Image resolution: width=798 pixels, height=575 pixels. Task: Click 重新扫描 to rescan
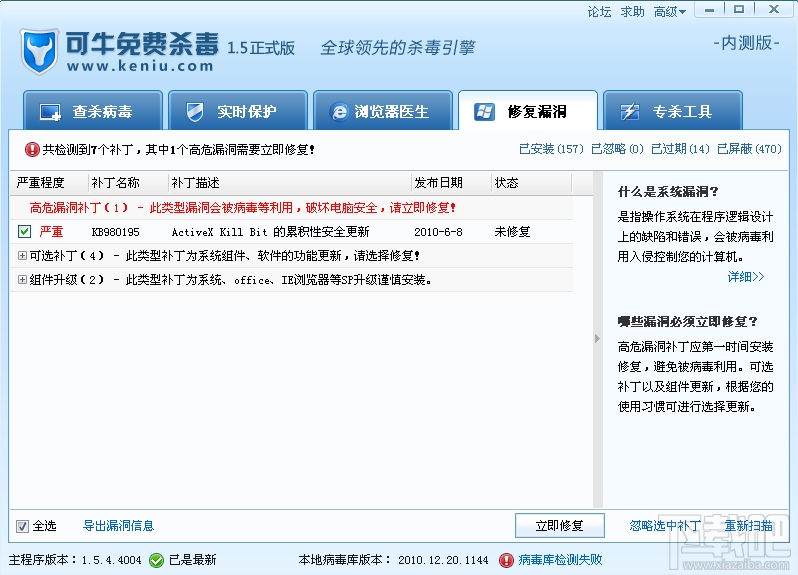coord(749,526)
